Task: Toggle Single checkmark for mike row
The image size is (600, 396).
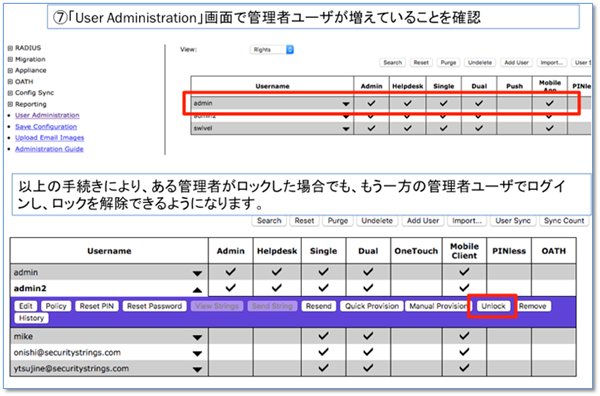Action: point(323,336)
